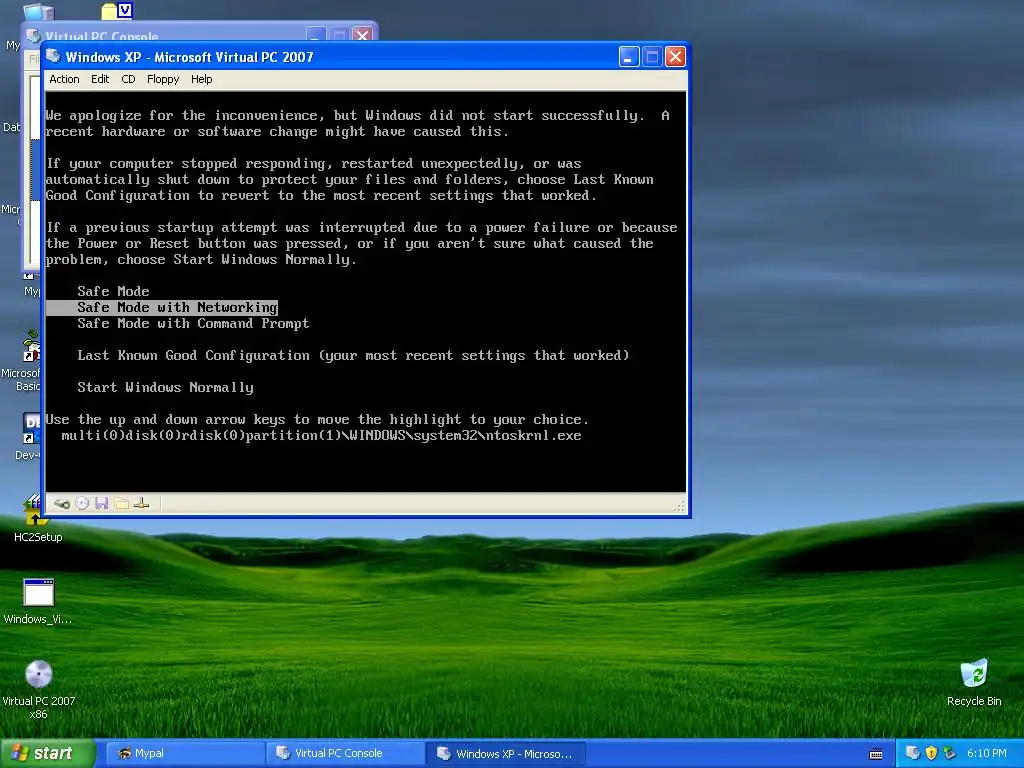Select Safe Mode with Networking option

[162, 307]
